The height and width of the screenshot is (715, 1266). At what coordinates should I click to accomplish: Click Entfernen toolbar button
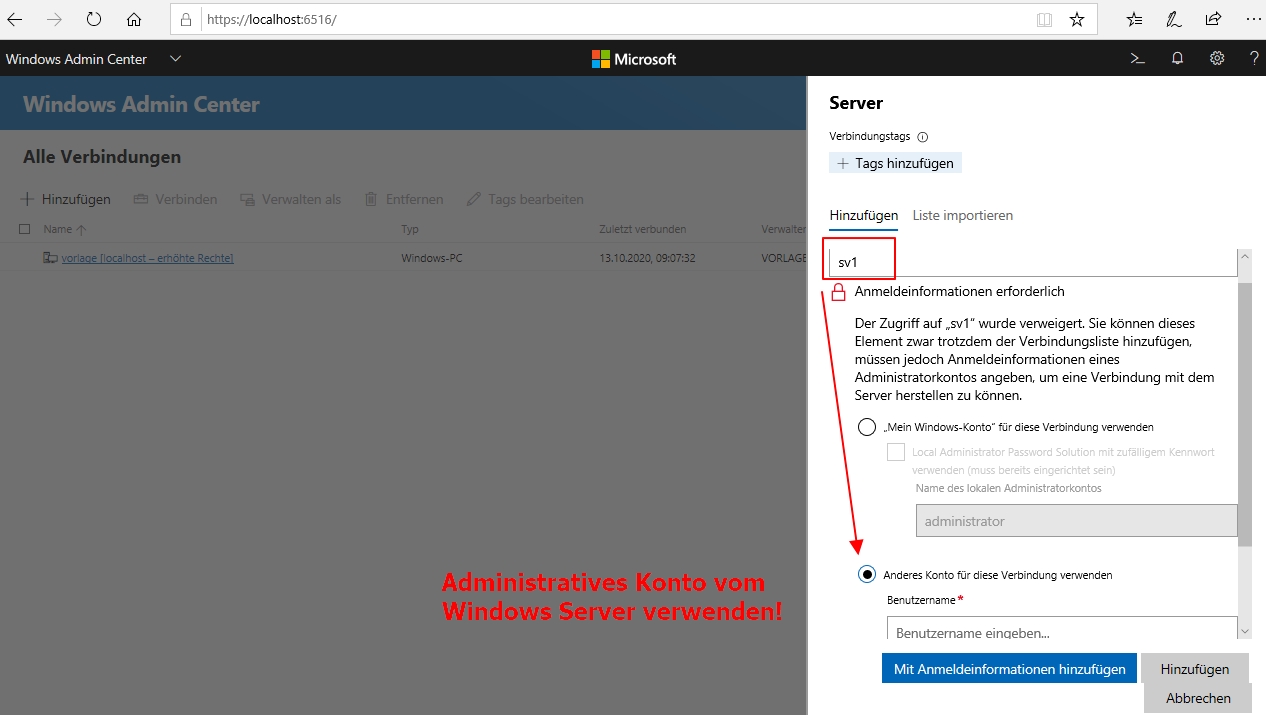(403, 199)
